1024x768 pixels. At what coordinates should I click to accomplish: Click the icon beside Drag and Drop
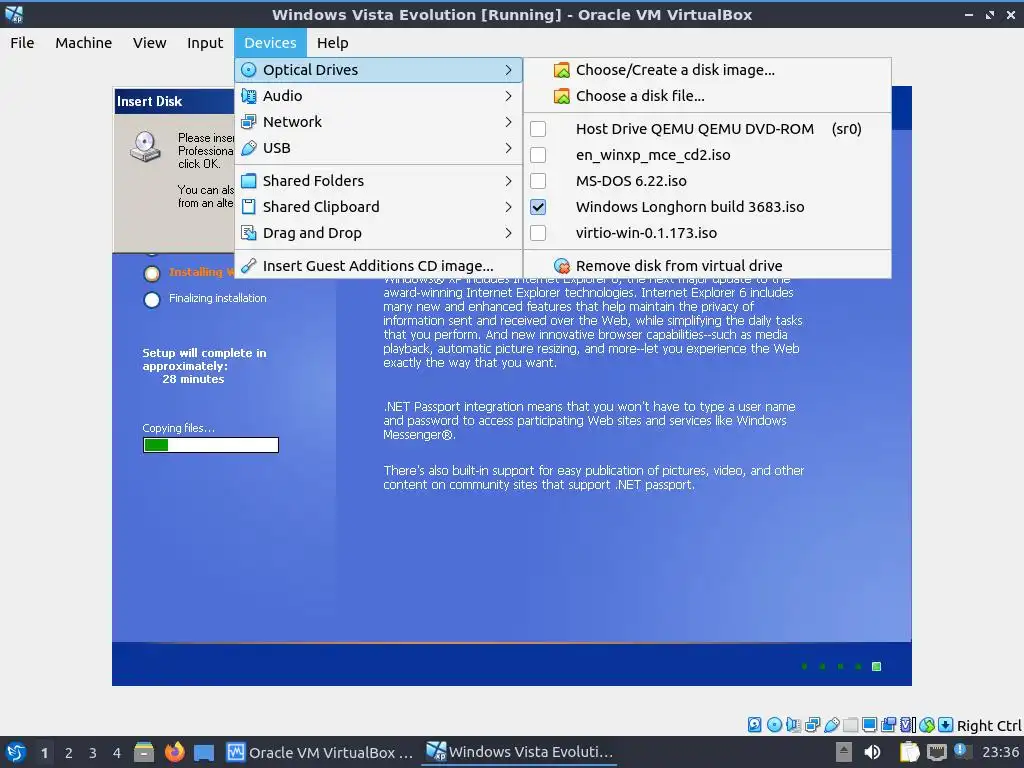coord(249,233)
